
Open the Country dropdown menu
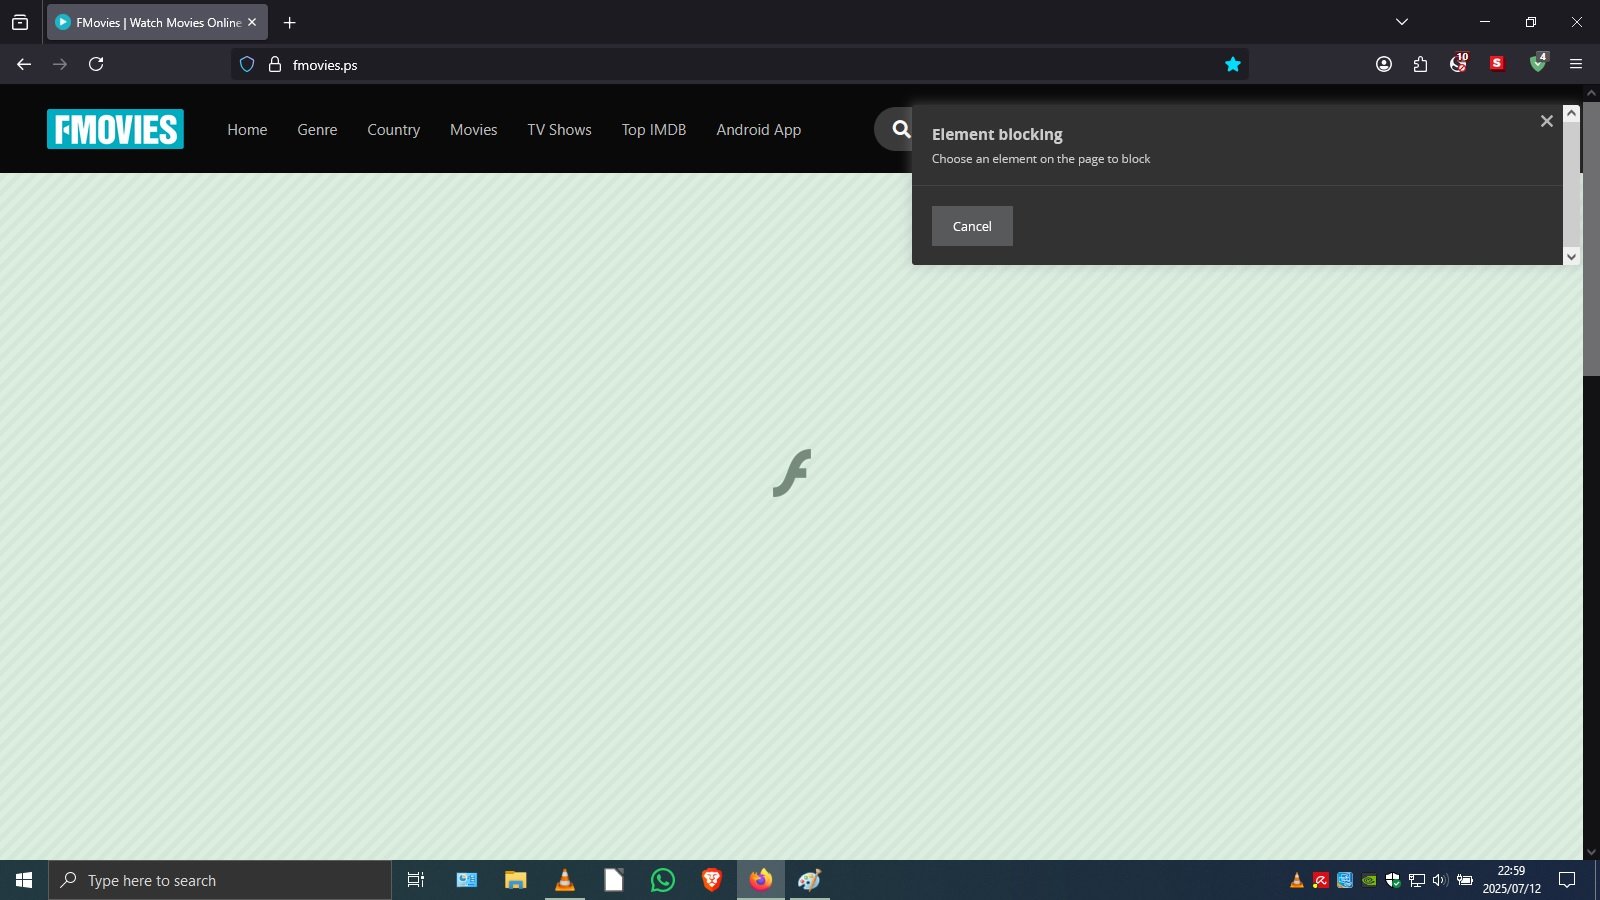click(x=393, y=129)
